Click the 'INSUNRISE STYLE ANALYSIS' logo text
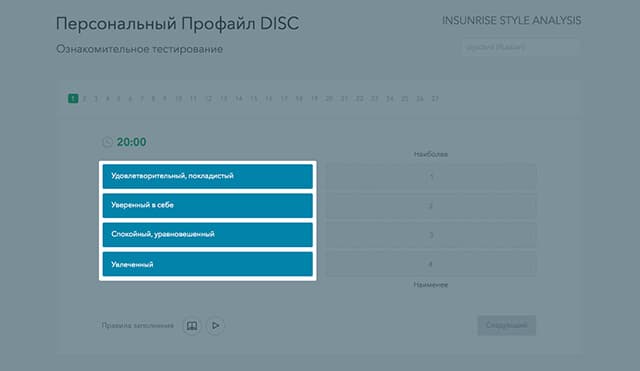 point(512,21)
